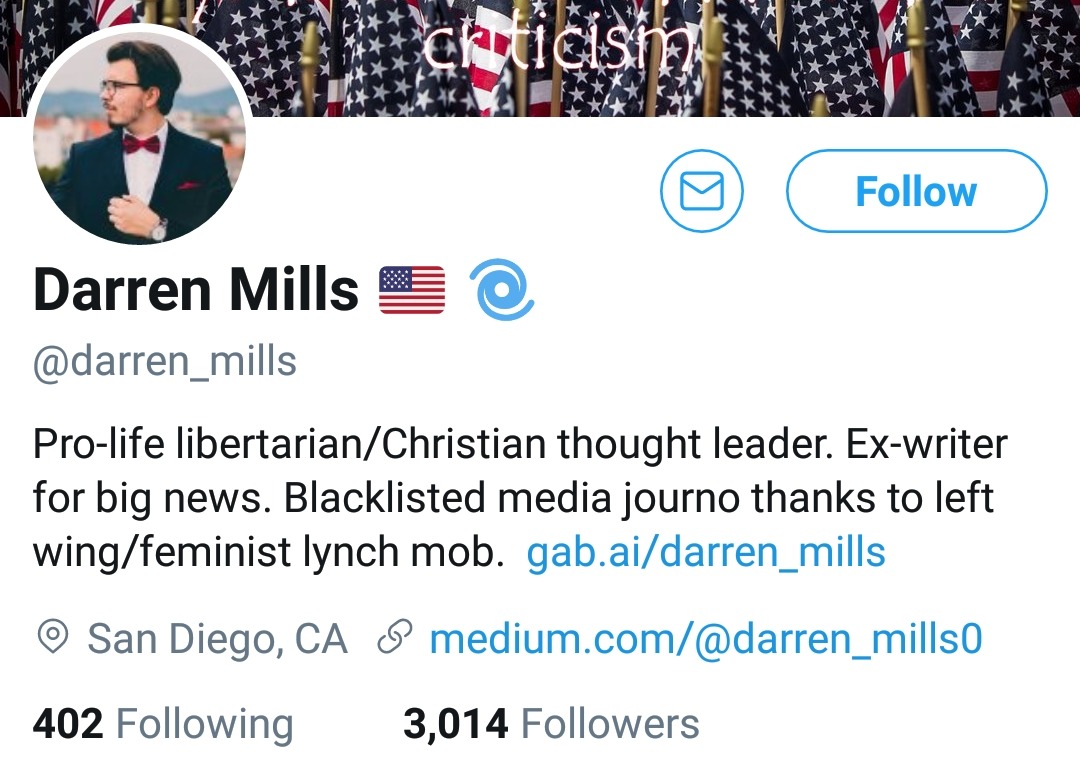Tap the Darren Mills display name
1080x758 pixels.
(196, 291)
